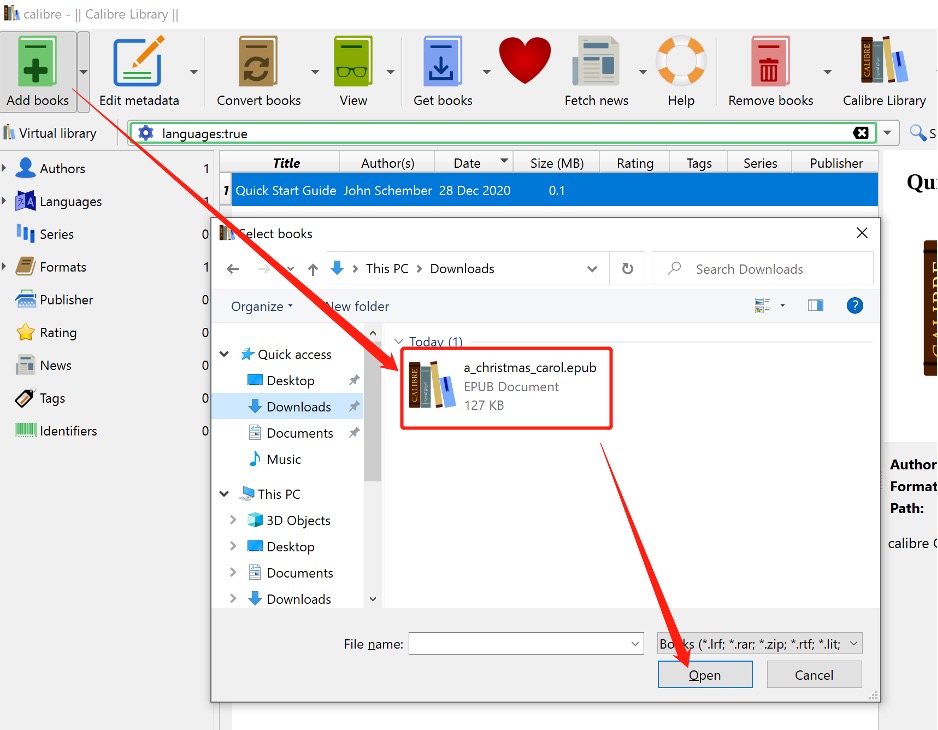
Task: Close the Select books dialog
Action: coord(861,233)
